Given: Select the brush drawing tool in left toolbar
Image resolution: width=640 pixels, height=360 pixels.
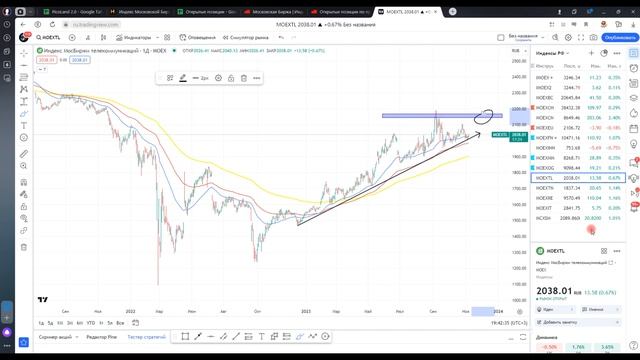Looking at the screenshot, I should [x=24, y=113].
